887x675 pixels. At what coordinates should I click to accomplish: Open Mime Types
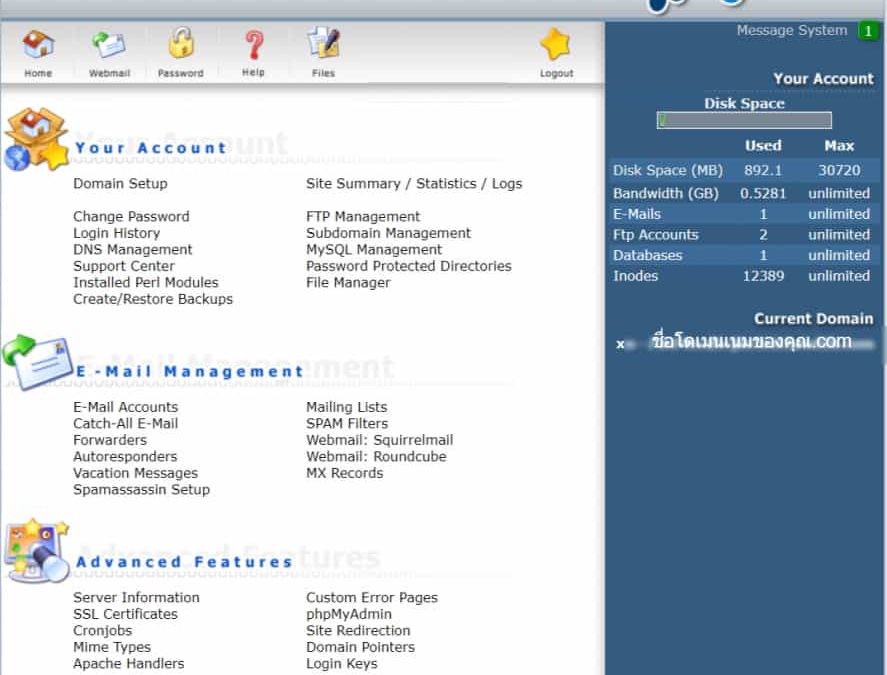pyautogui.click(x=112, y=646)
